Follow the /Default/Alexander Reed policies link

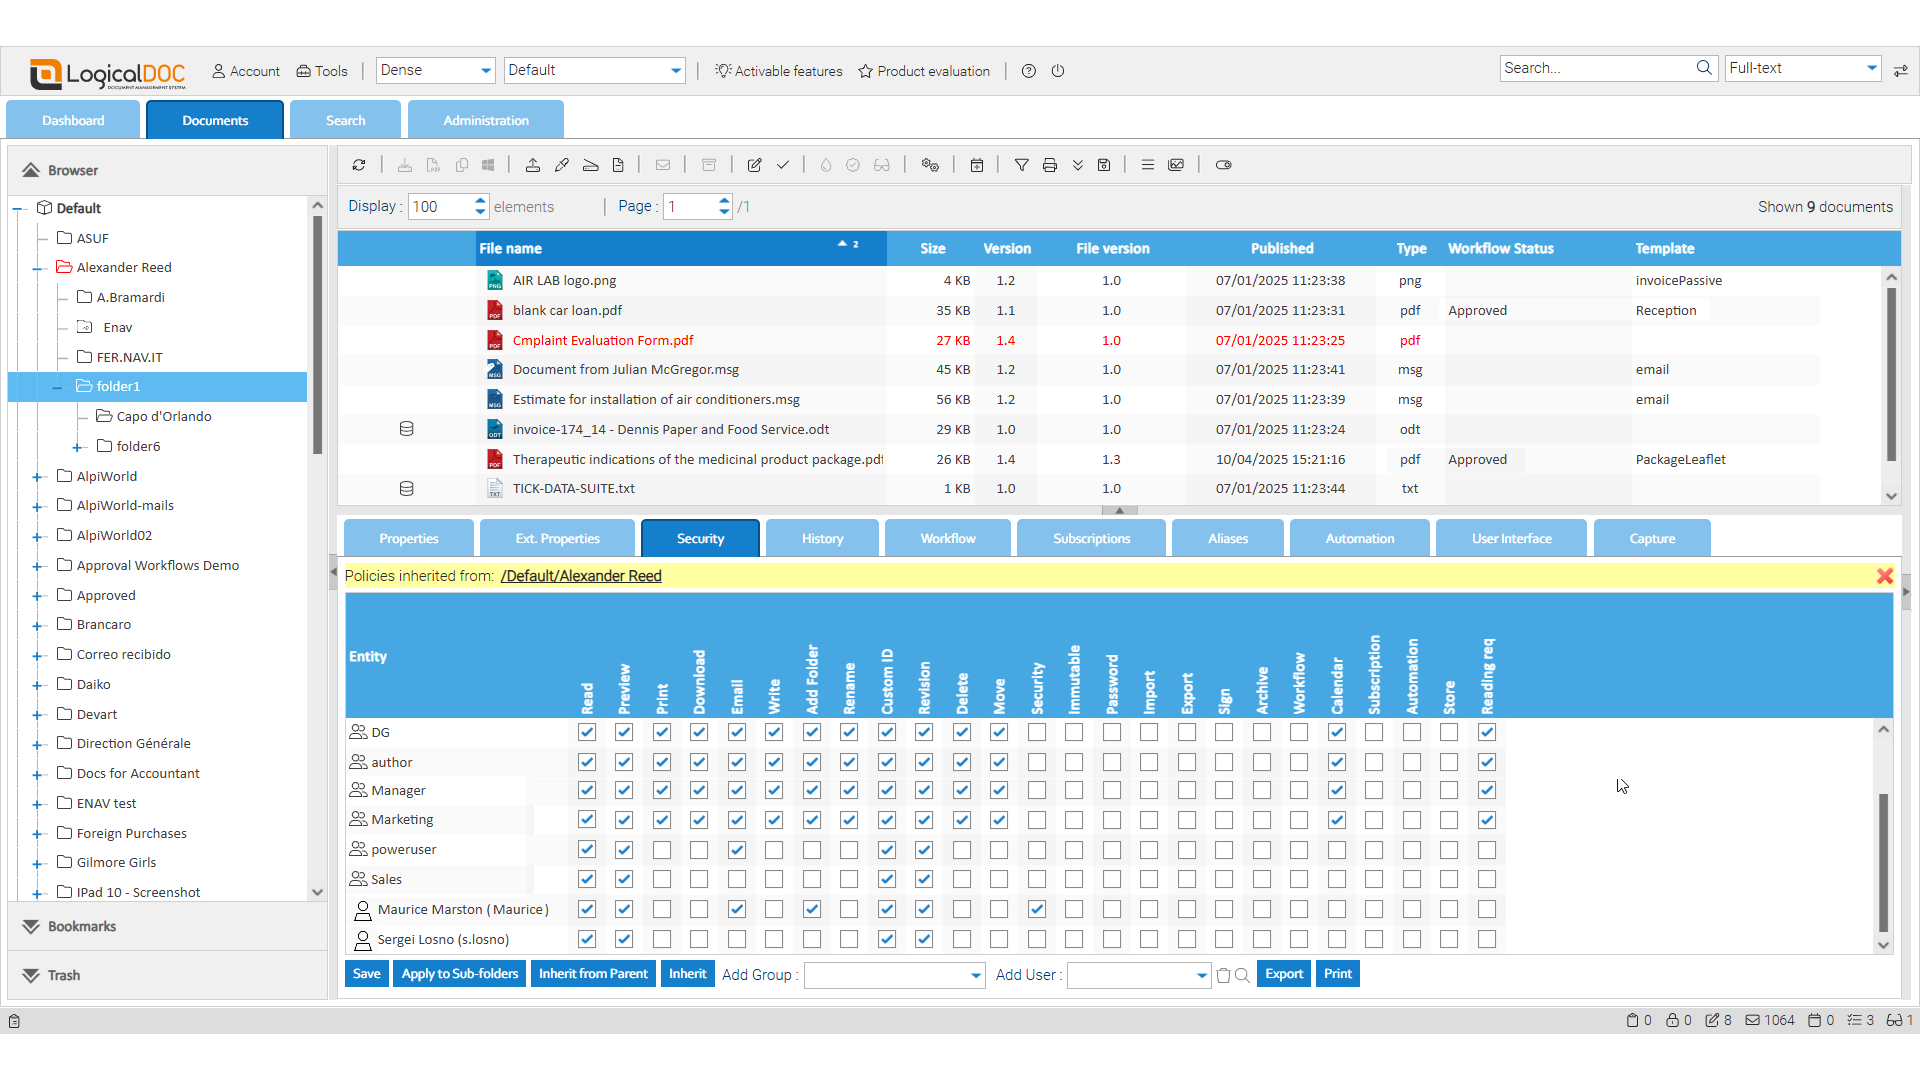tap(581, 576)
